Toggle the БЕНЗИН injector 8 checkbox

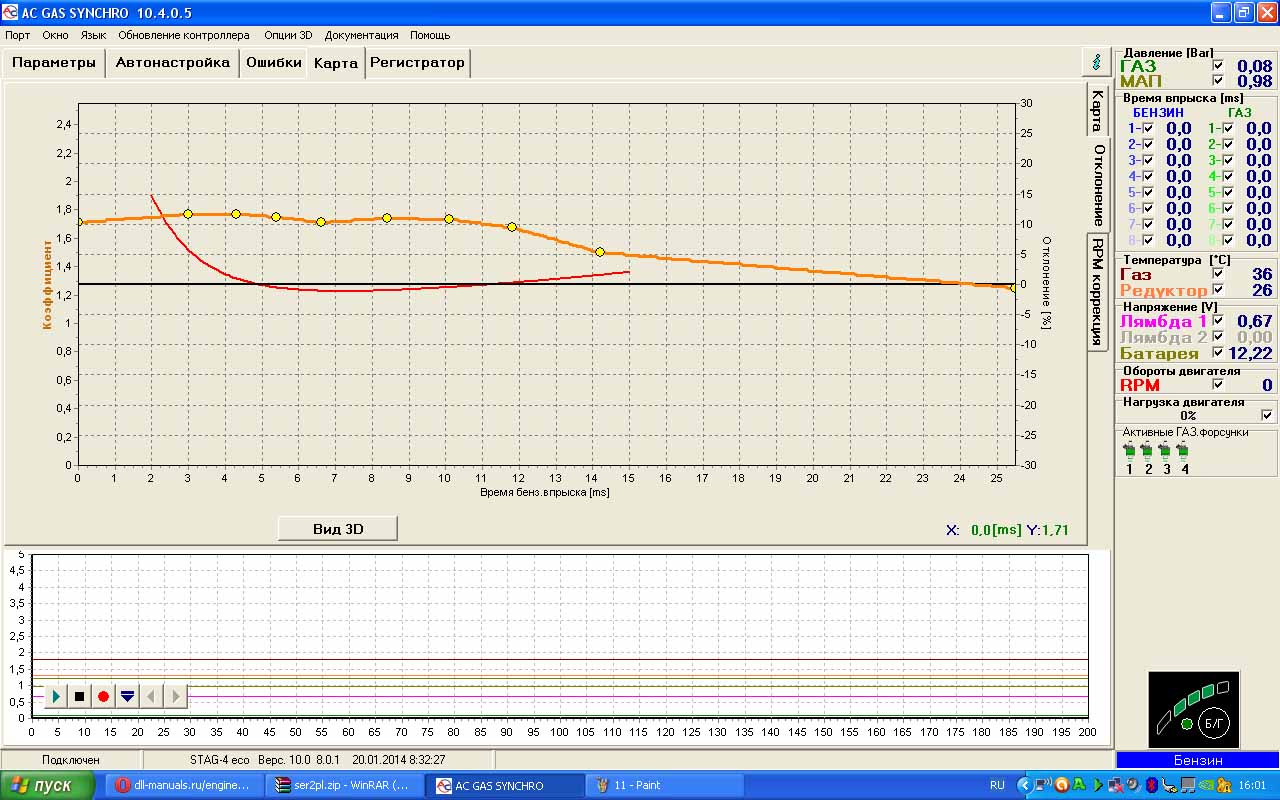pyautogui.click(x=1148, y=240)
